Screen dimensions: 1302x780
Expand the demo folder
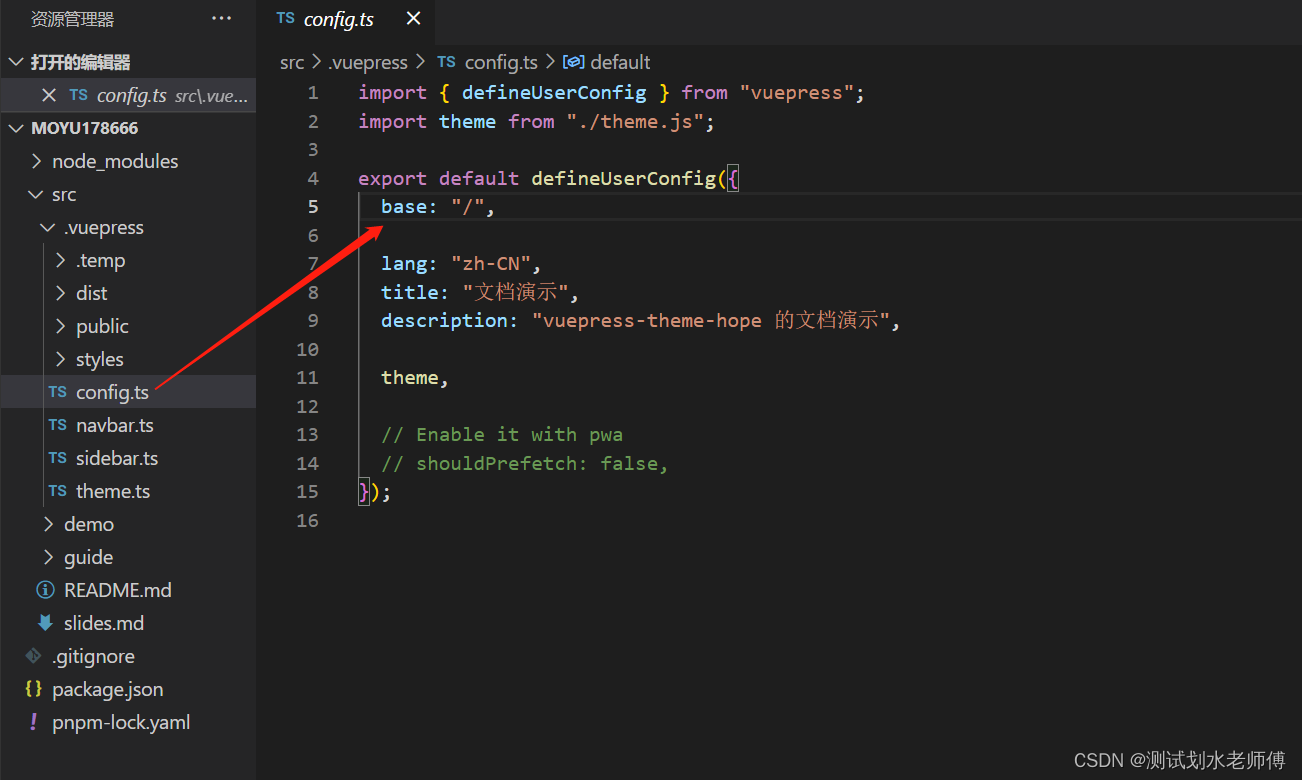[49, 524]
